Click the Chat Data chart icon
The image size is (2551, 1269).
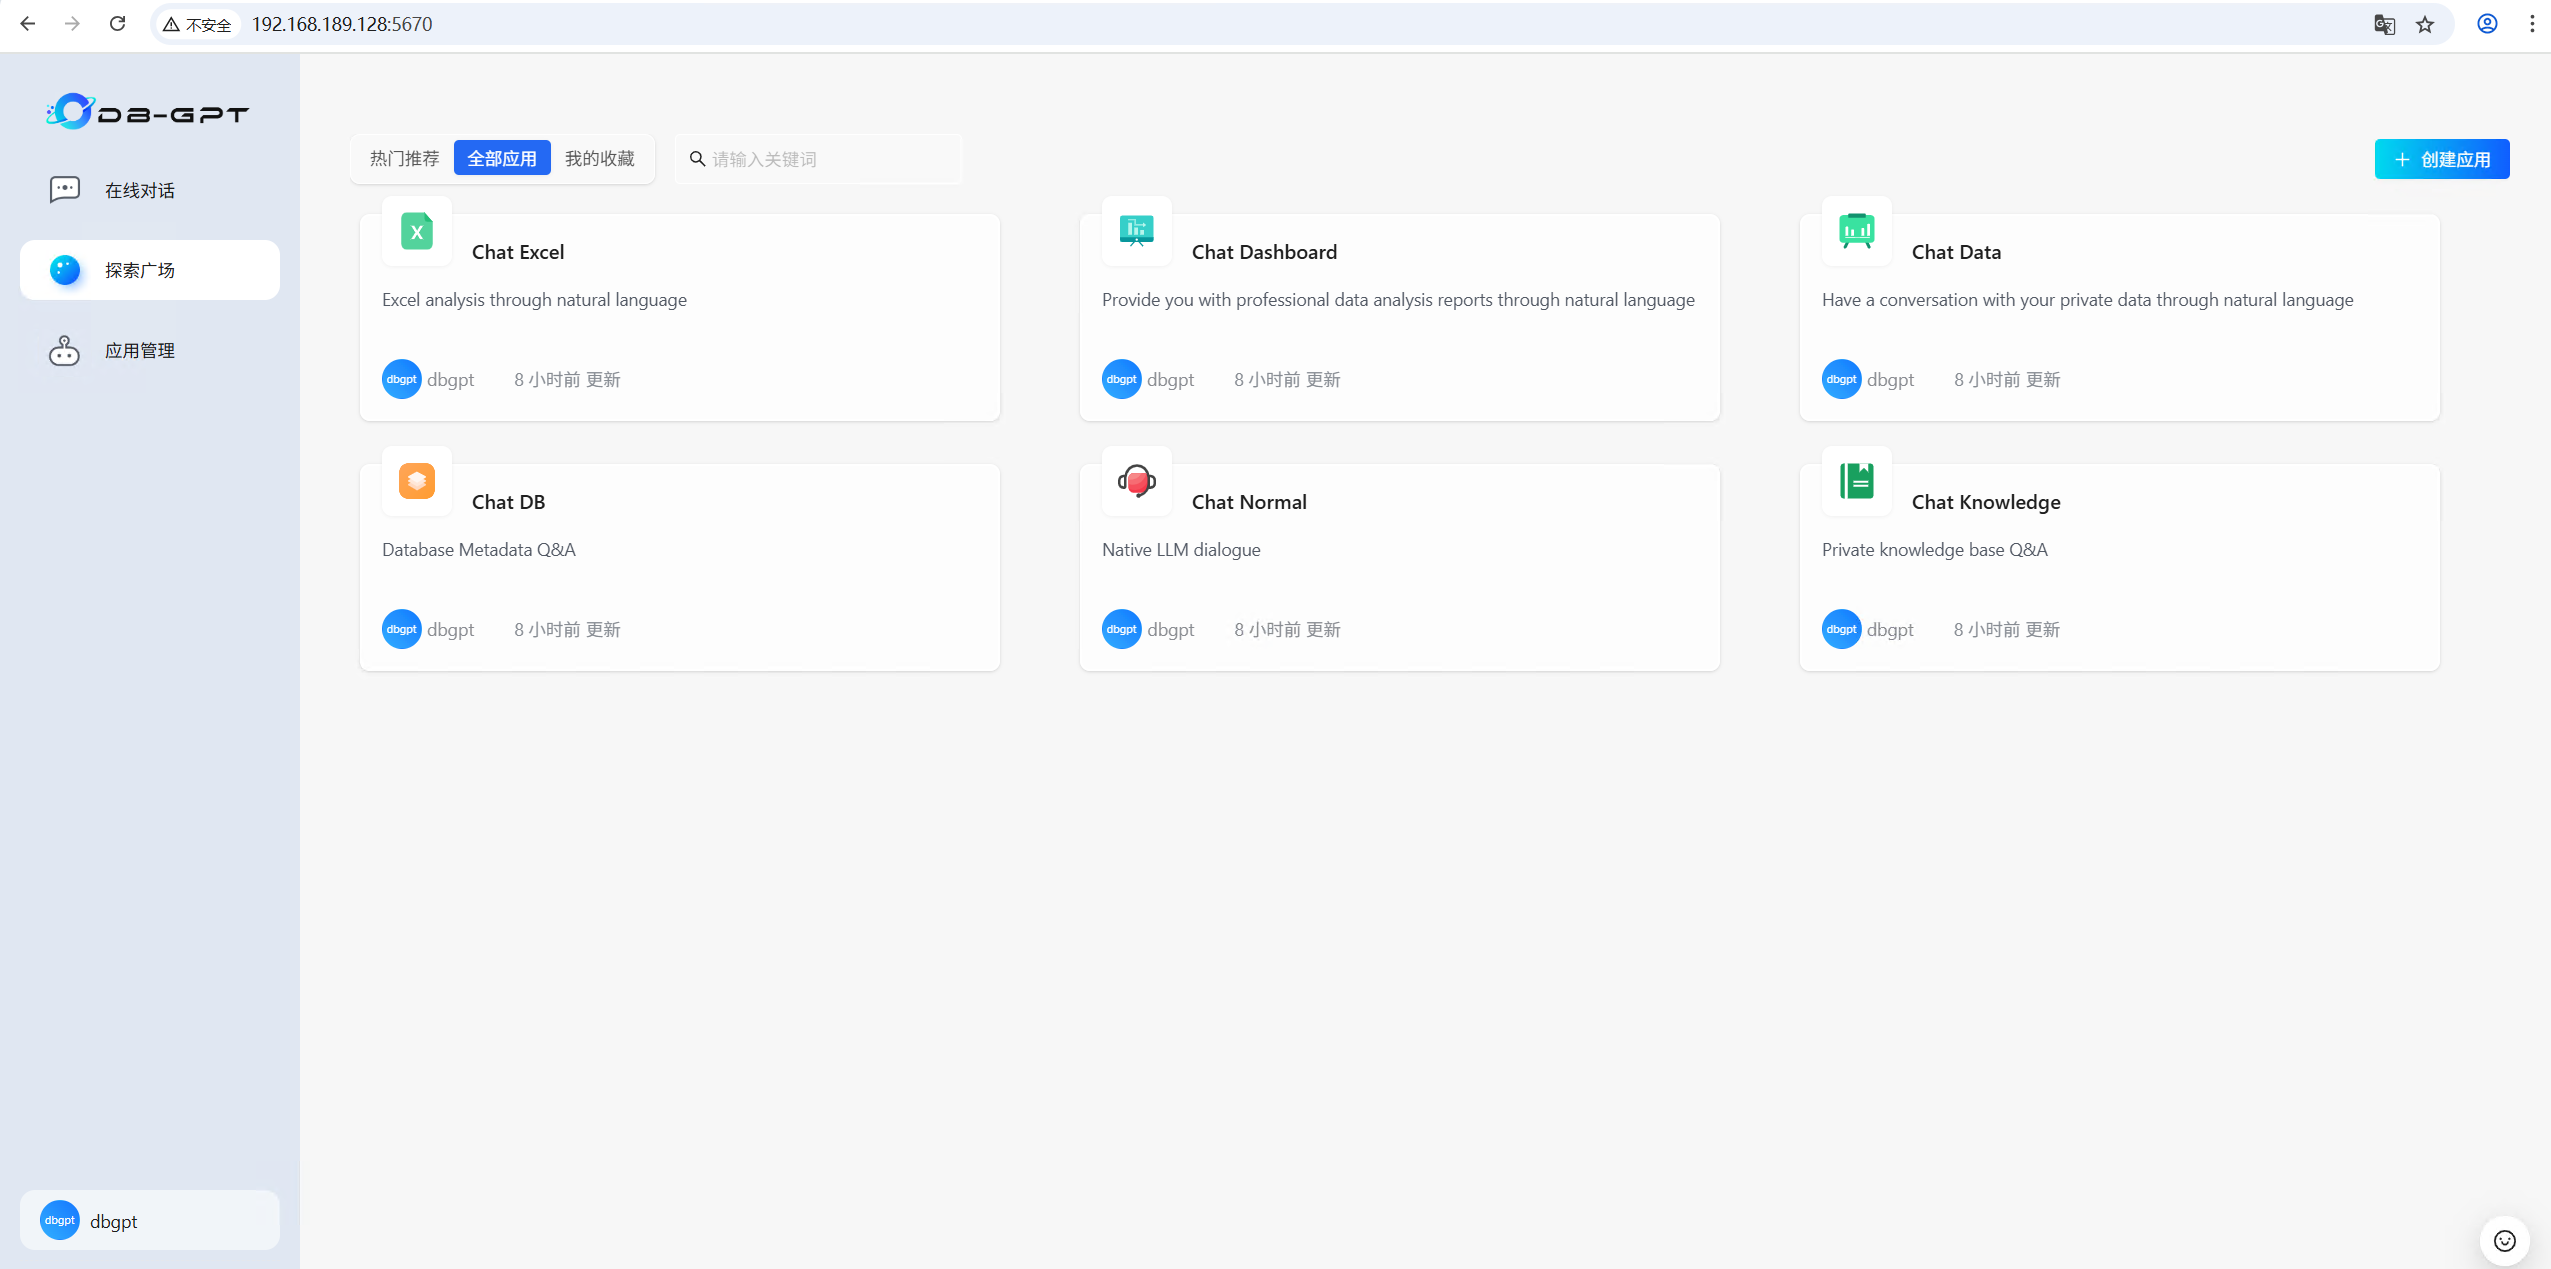(x=1857, y=232)
